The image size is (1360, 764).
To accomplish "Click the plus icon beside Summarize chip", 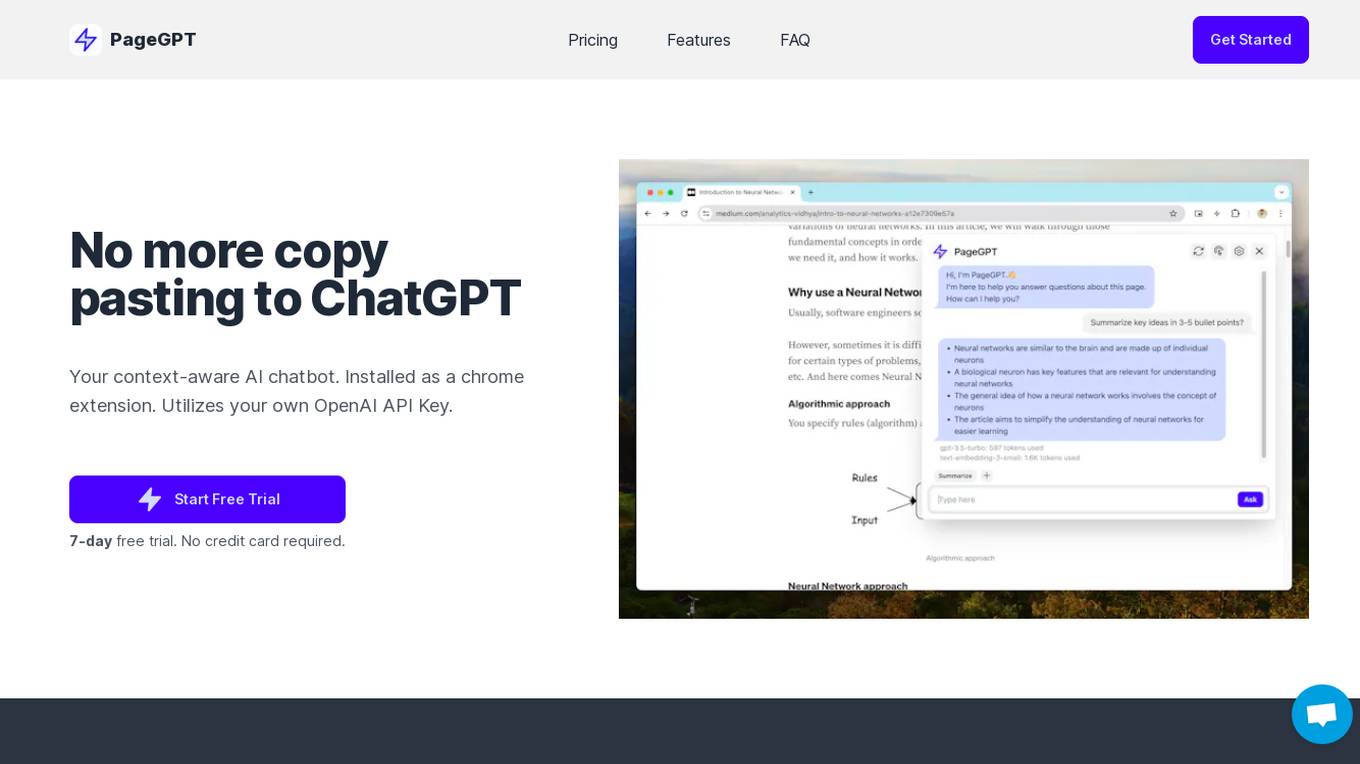I will tap(986, 476).
